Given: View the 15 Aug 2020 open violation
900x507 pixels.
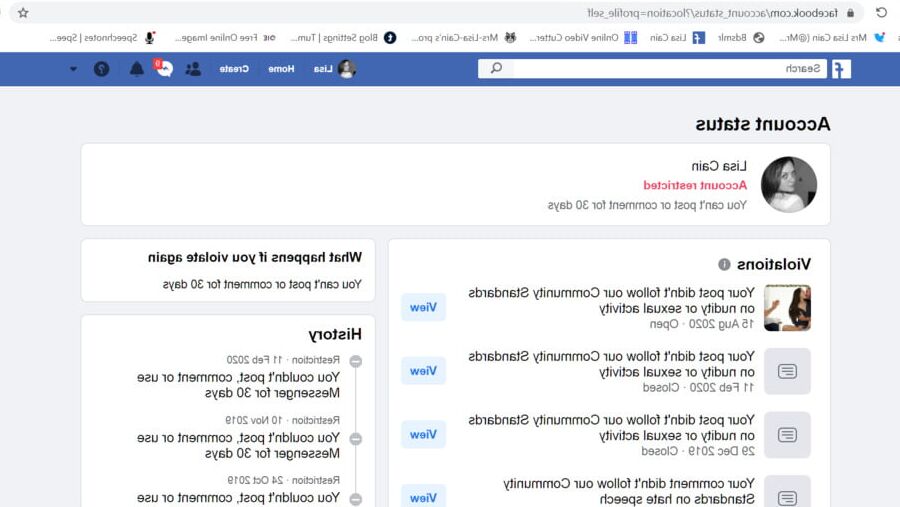Looking at the screenshot, I should (x=423, y=307).
